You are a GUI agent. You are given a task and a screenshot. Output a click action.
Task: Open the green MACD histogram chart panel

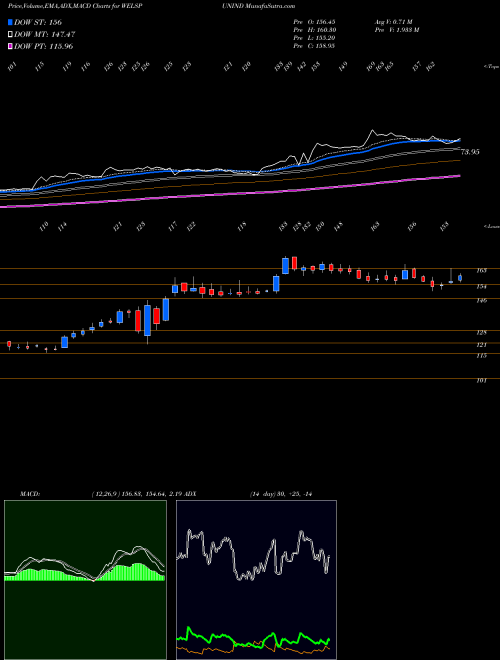coord(85,580)
